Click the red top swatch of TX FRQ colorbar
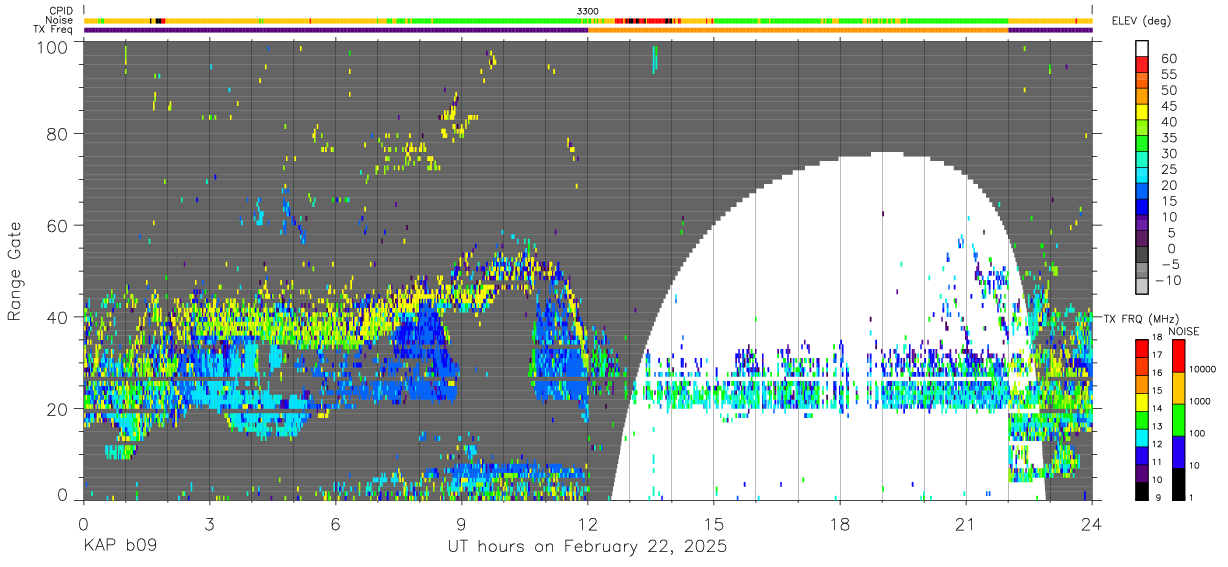This screenshot has width=1228, height=567. tap(1142, 347)
